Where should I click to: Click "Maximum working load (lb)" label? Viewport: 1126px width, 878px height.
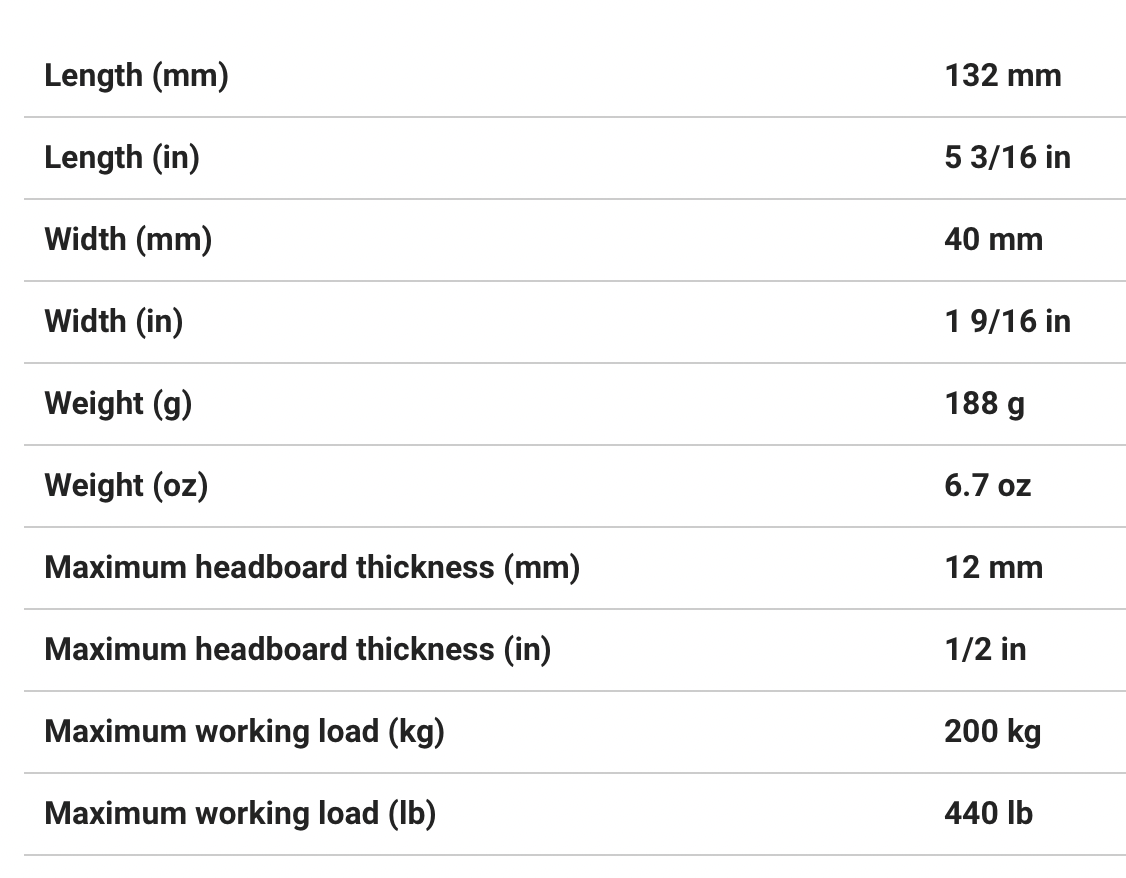coord(240,814)
